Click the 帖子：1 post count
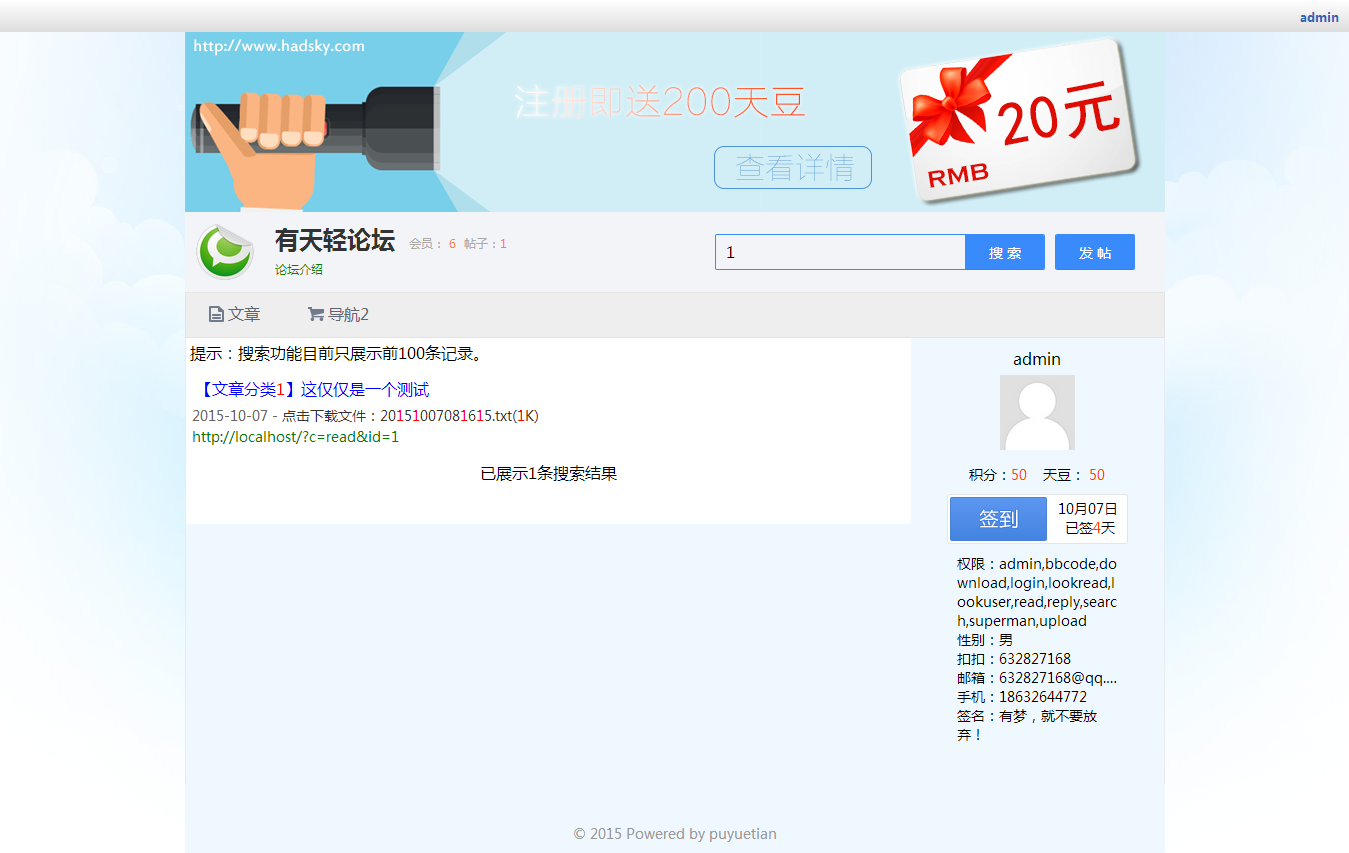 485,244
